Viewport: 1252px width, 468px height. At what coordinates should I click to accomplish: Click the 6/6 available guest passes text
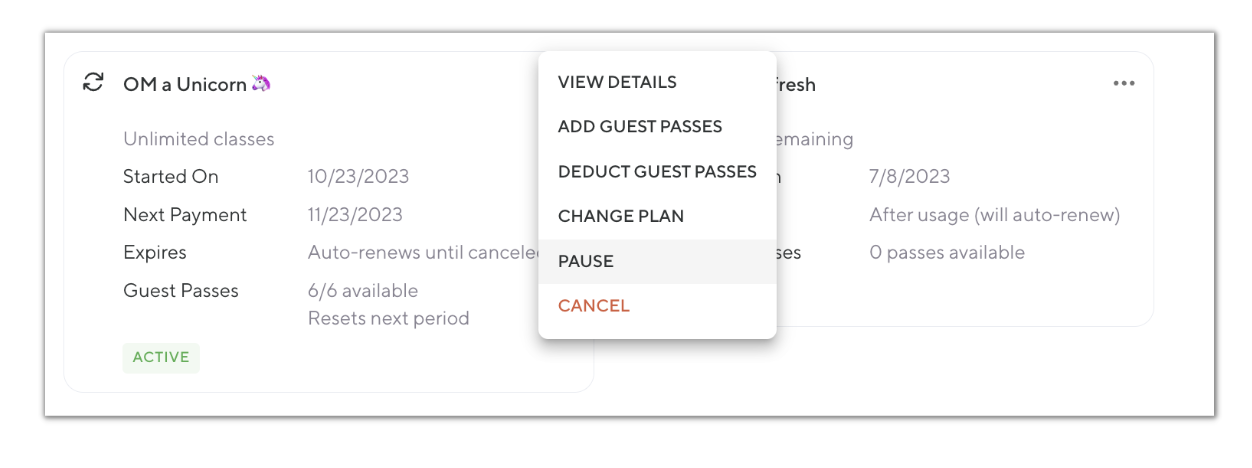363,291
